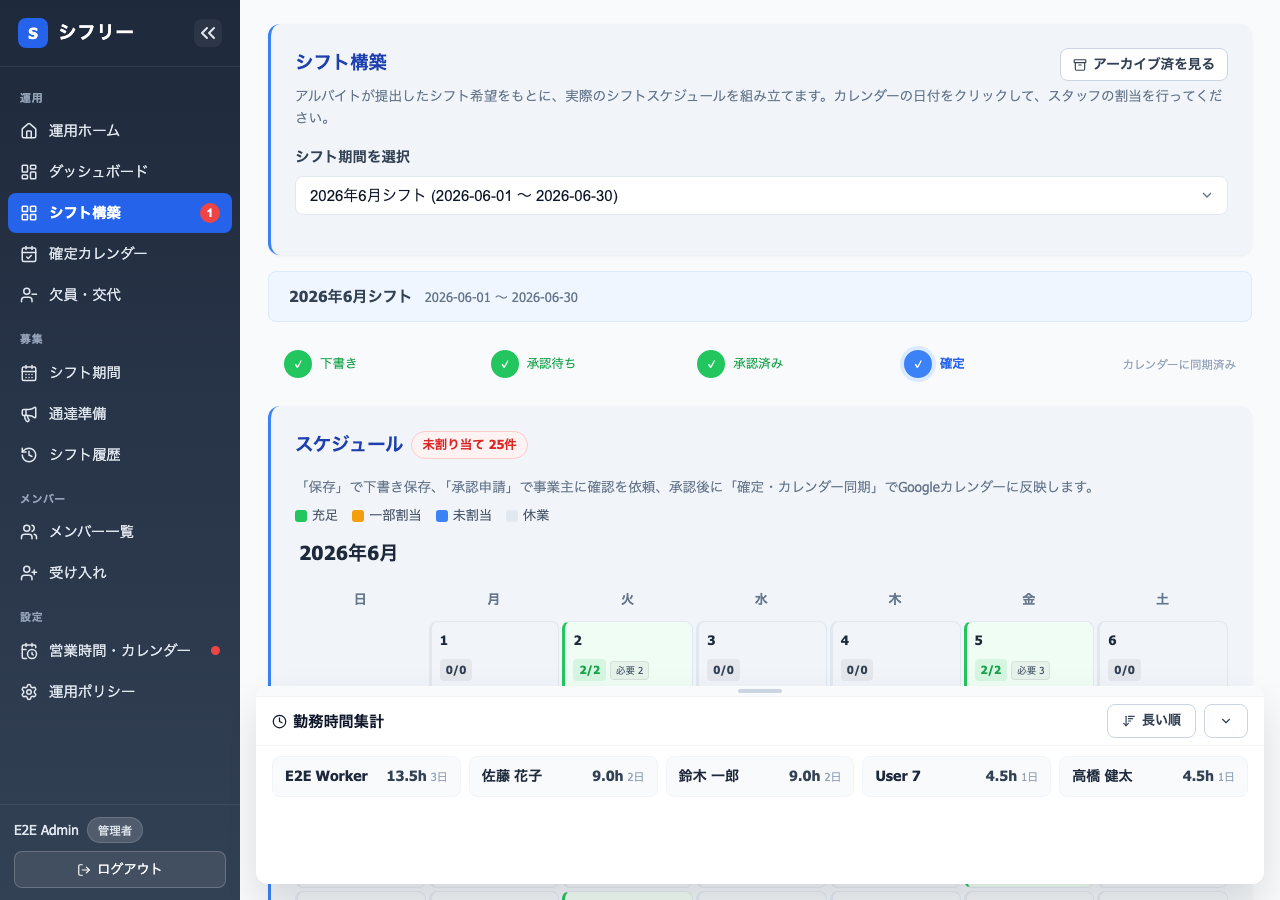Viewport: 1280px width, 900px height.
Task: Click the green 充足 legend swatch
Action: tap(301, 516)
